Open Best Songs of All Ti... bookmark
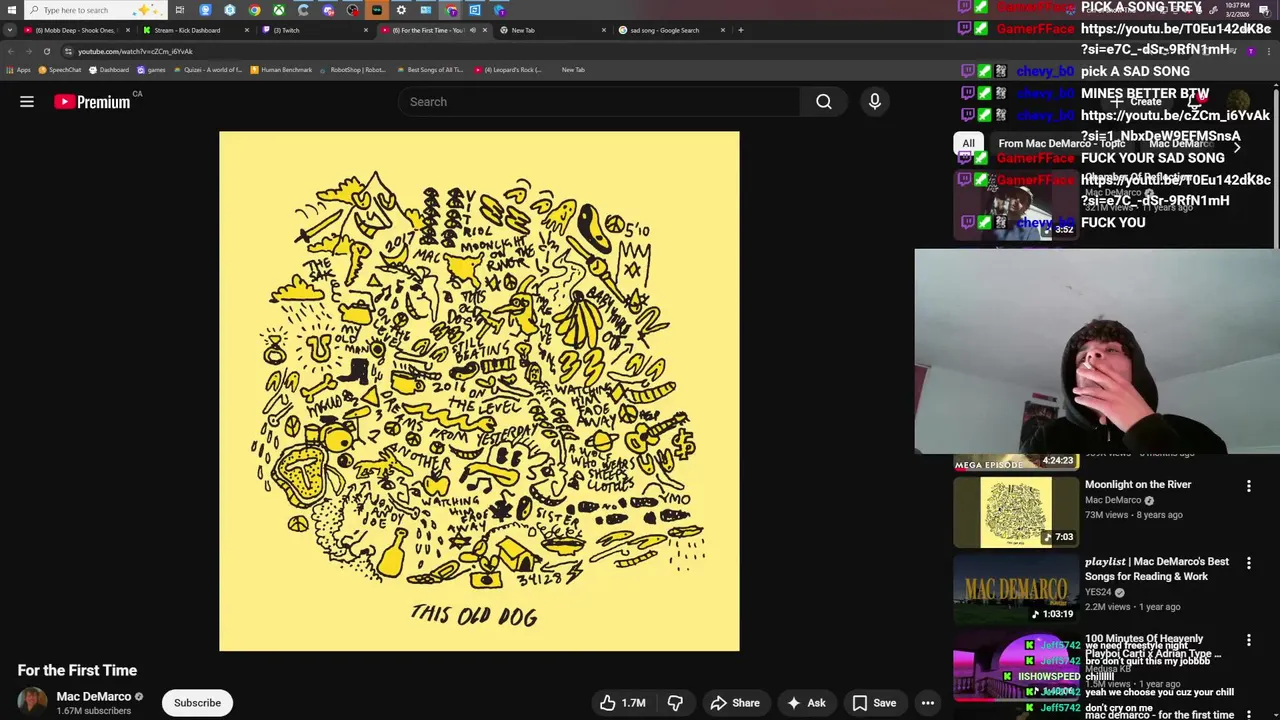Screen dimensions: 1280x720 [x=430, y=70]
